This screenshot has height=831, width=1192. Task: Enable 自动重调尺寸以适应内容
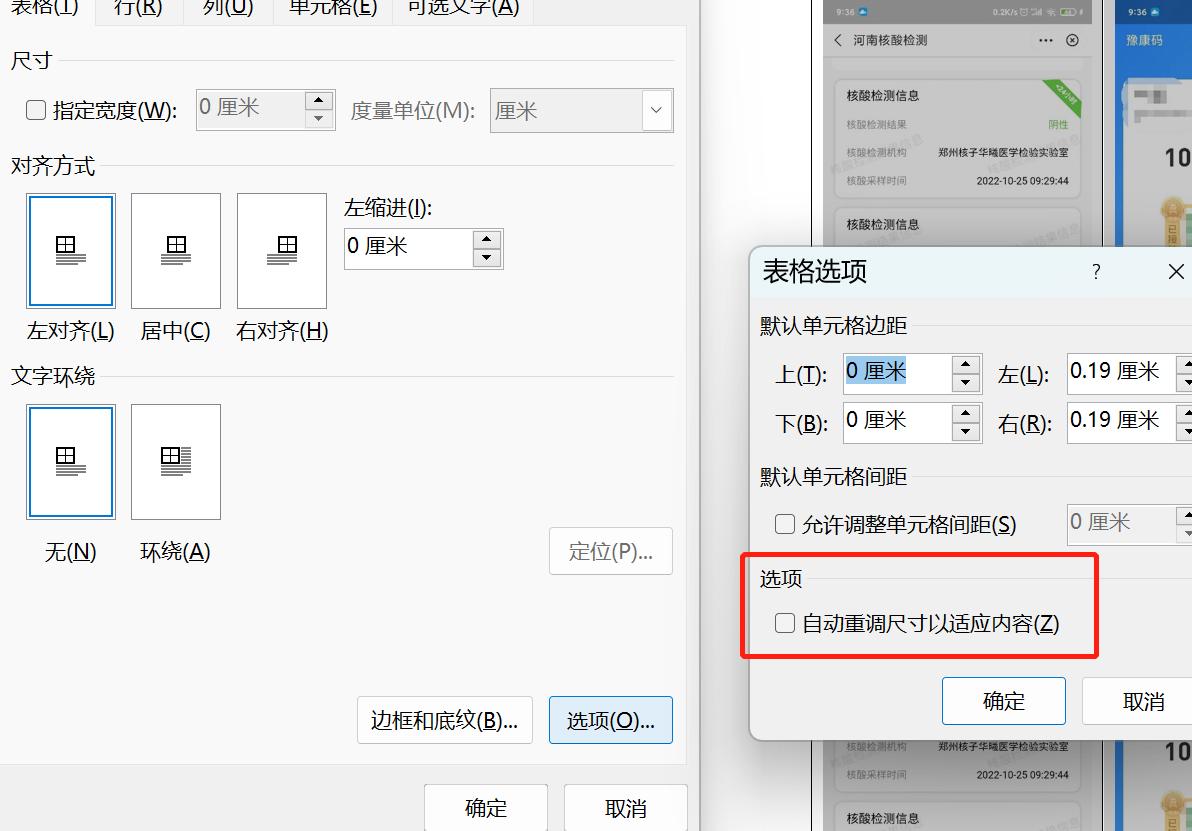pyautogui.click(x=785, y=623)
